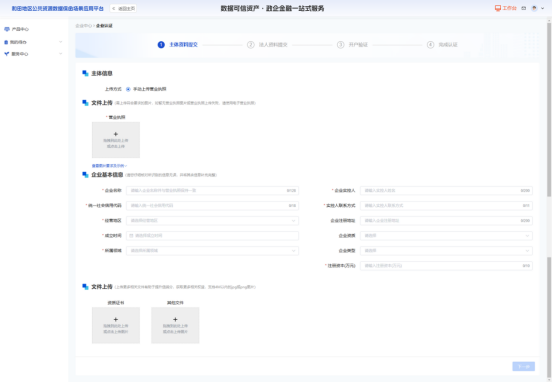Open the 所属领域 dropdown
The width and height of the screenshot is (553, 382).
[212, 251]
